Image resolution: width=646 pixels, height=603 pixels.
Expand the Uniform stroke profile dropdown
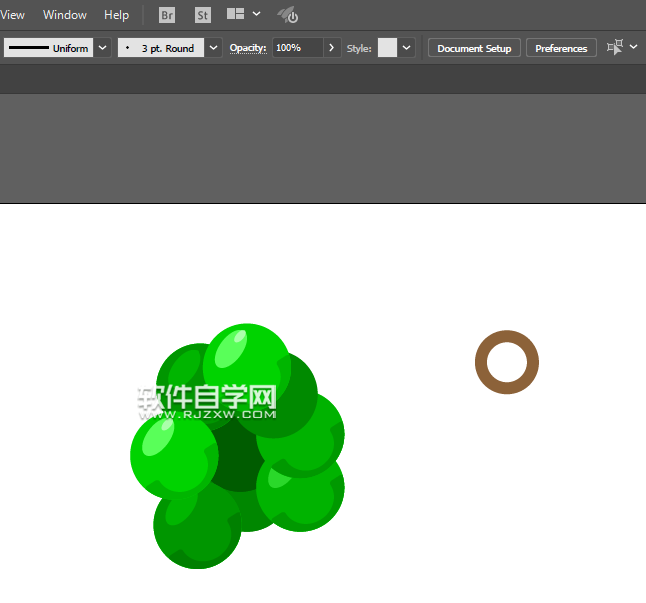102,48
